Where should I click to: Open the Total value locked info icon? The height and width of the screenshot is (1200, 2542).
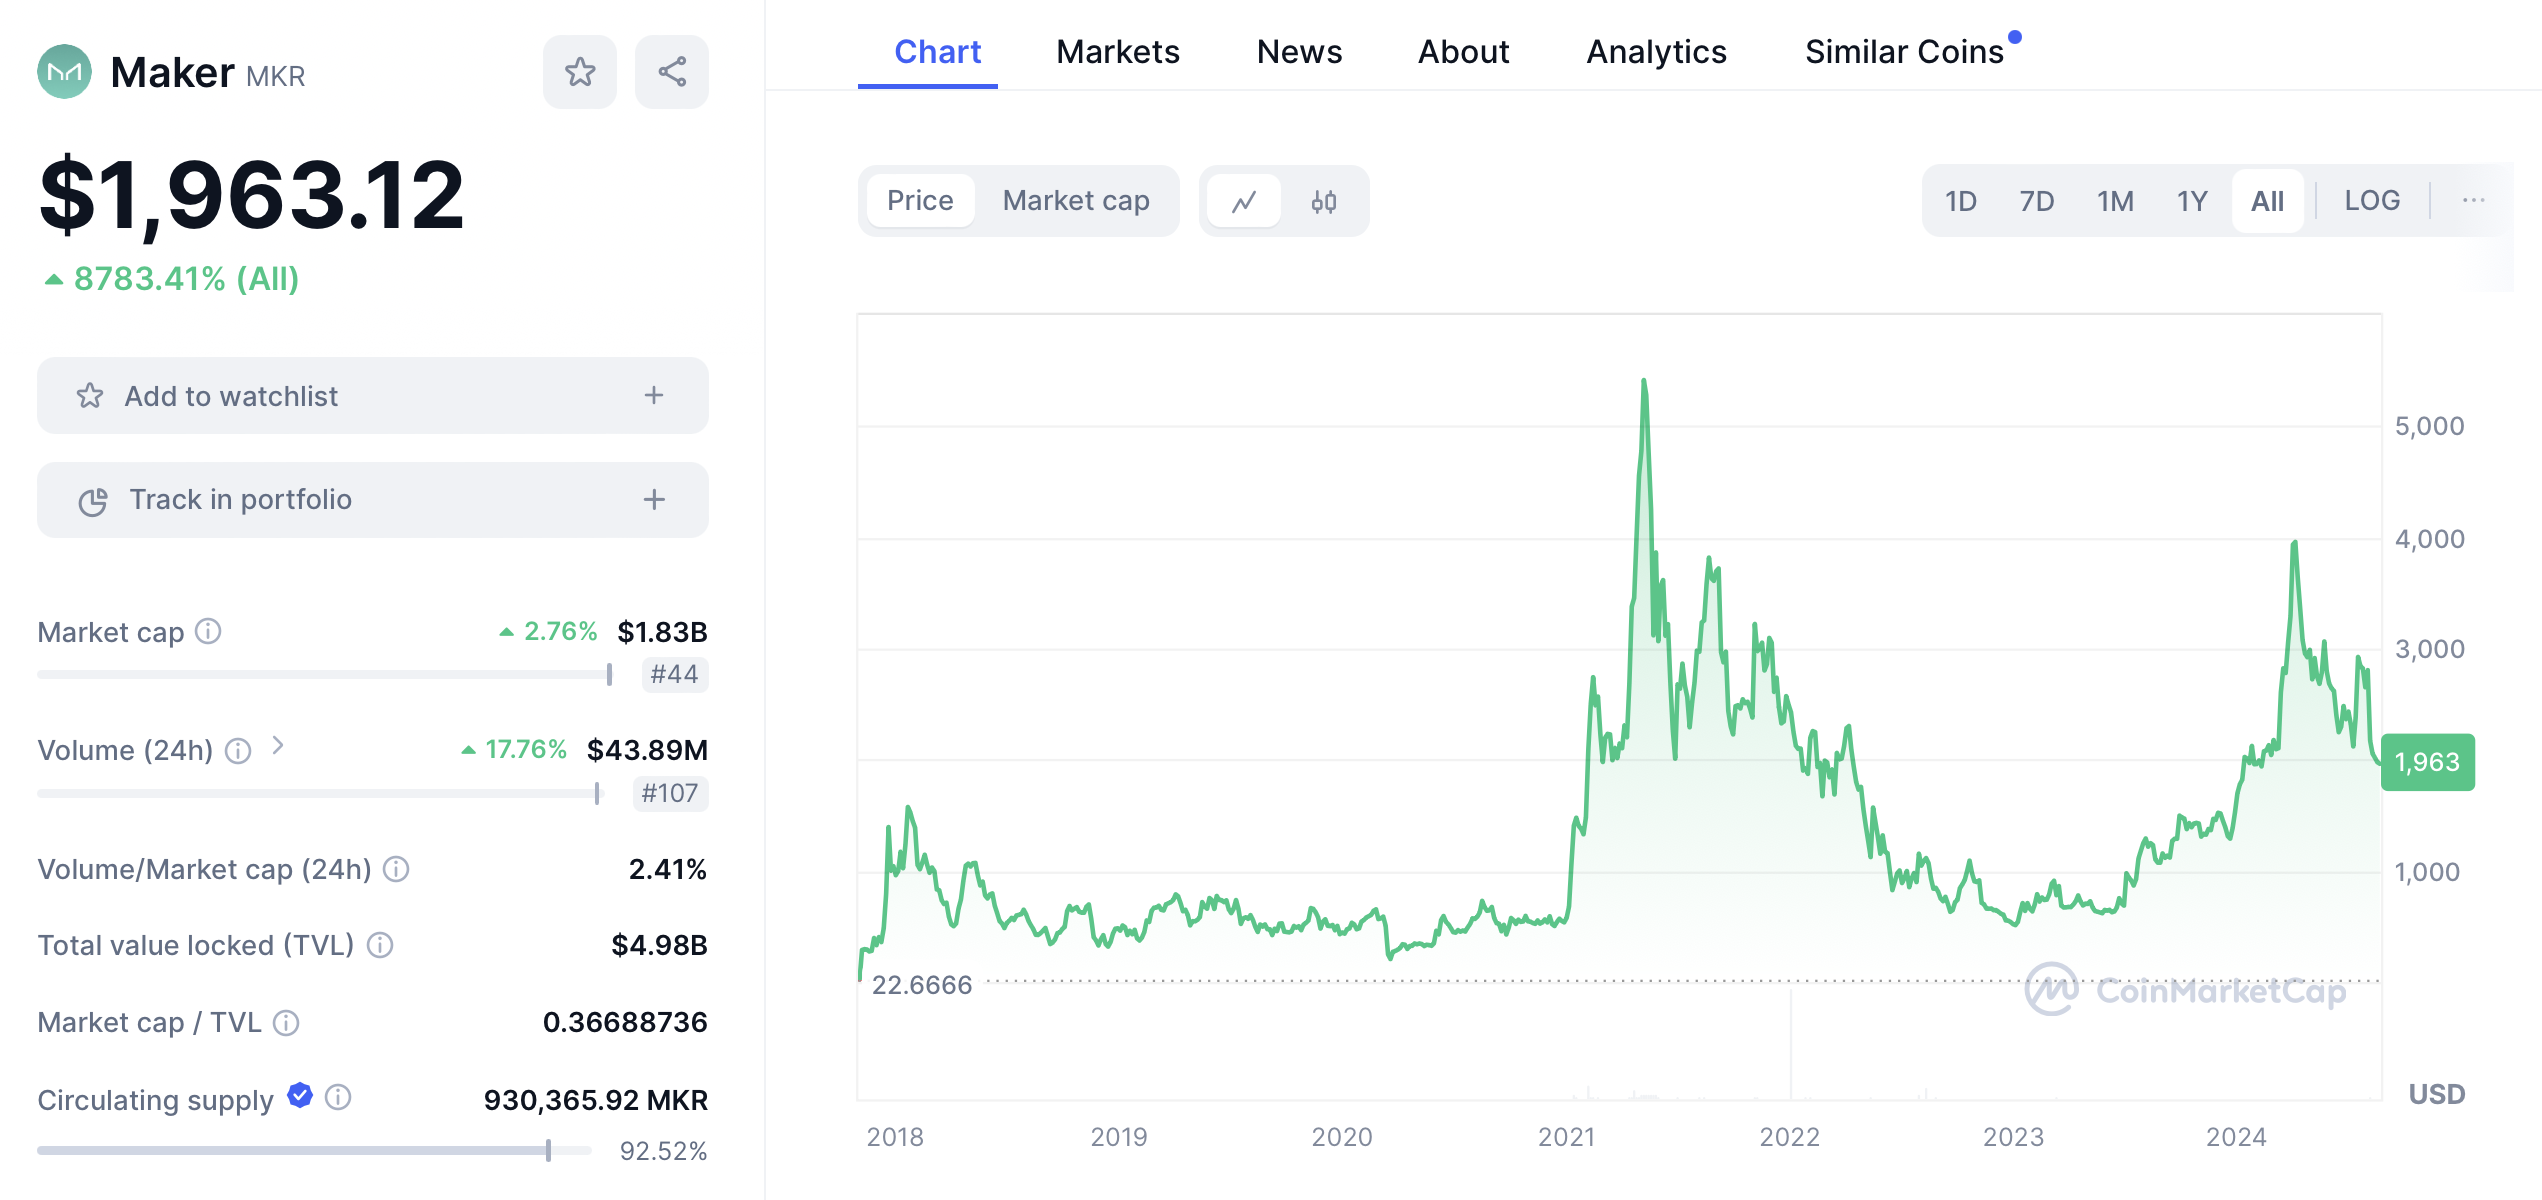[380, 945]
